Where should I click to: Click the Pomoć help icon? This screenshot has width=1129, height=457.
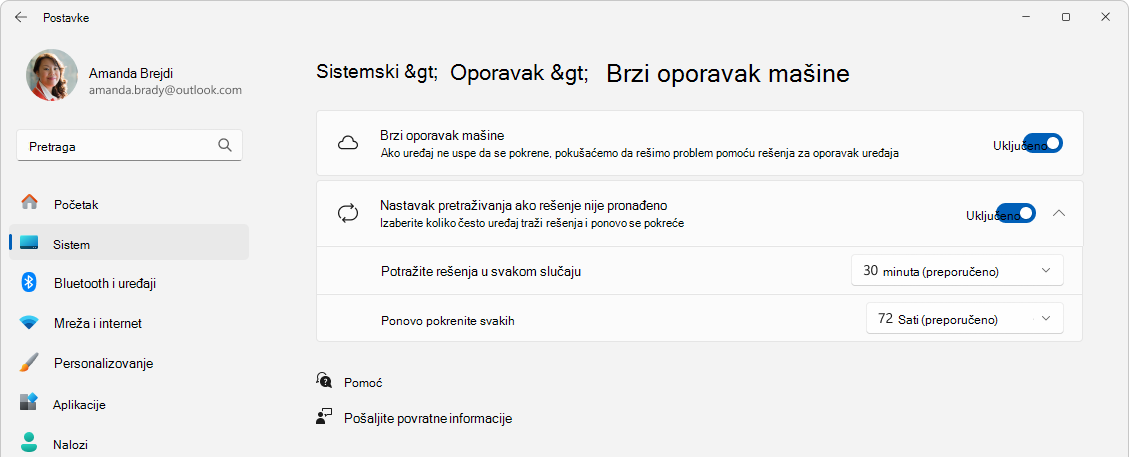click(x=324, y=381)
